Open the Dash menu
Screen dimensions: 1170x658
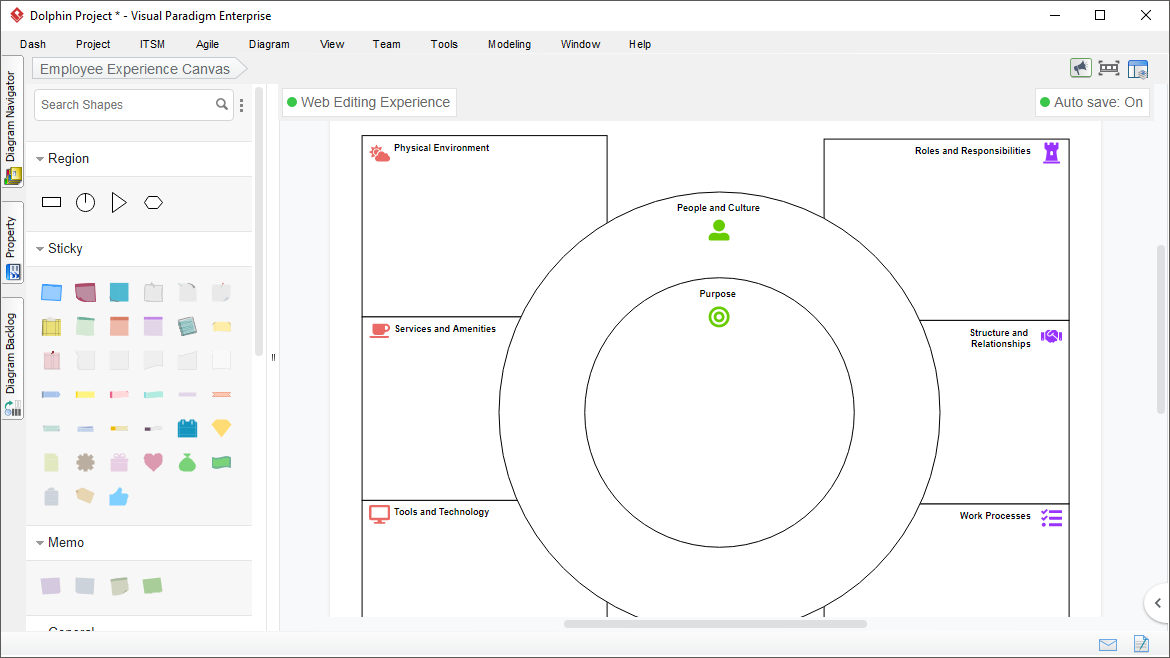(33, 44)
